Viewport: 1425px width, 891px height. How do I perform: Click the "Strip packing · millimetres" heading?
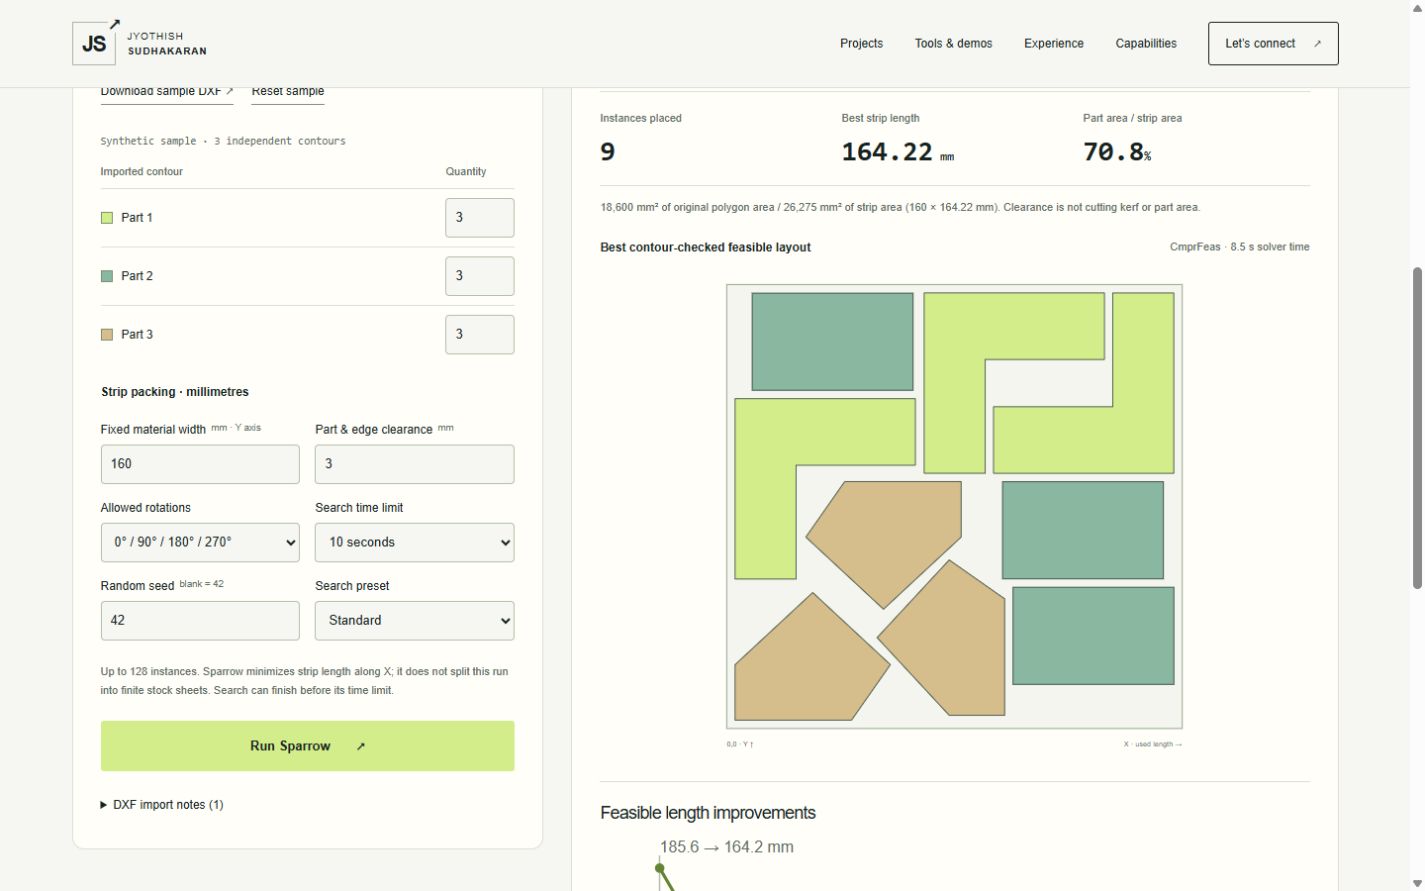[175, 392]
